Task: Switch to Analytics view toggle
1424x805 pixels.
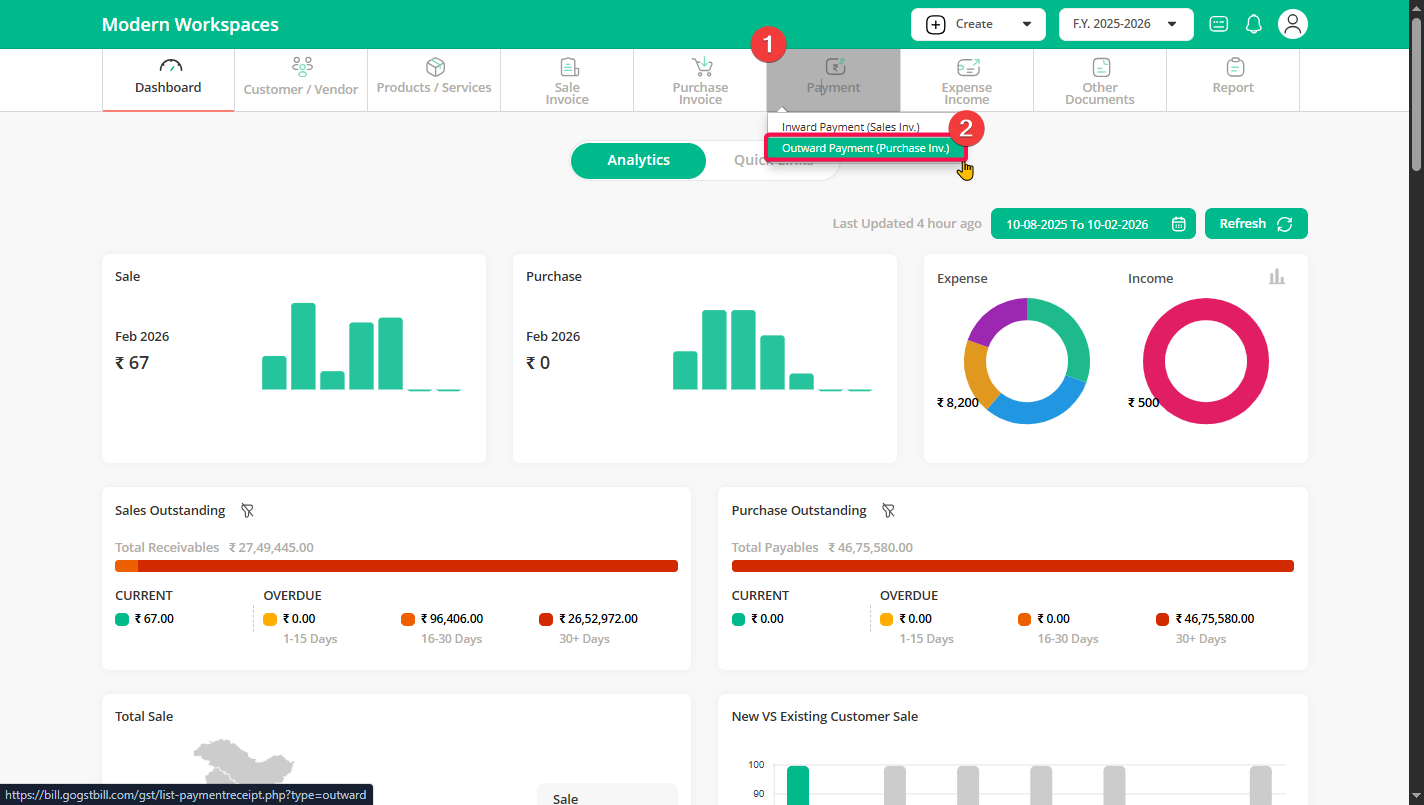Action: pos(638,160)
